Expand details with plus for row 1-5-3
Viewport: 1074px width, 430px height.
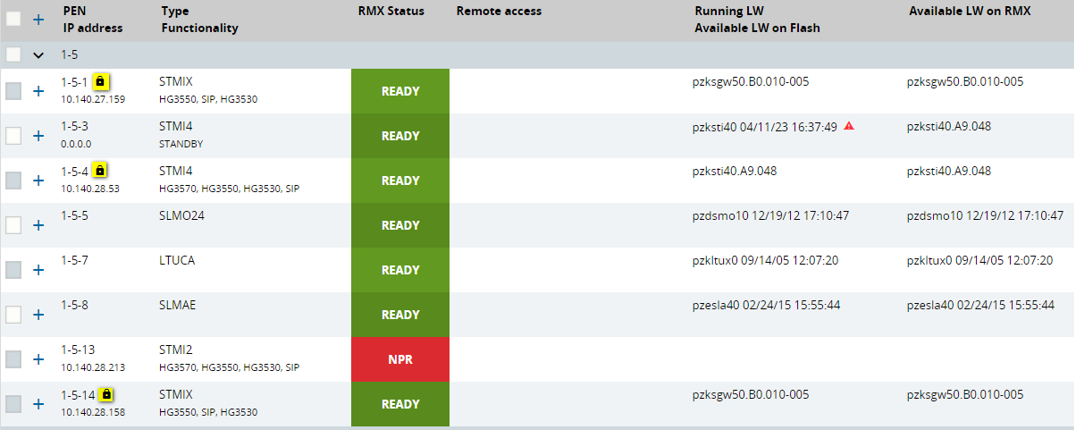click(38, 136)
